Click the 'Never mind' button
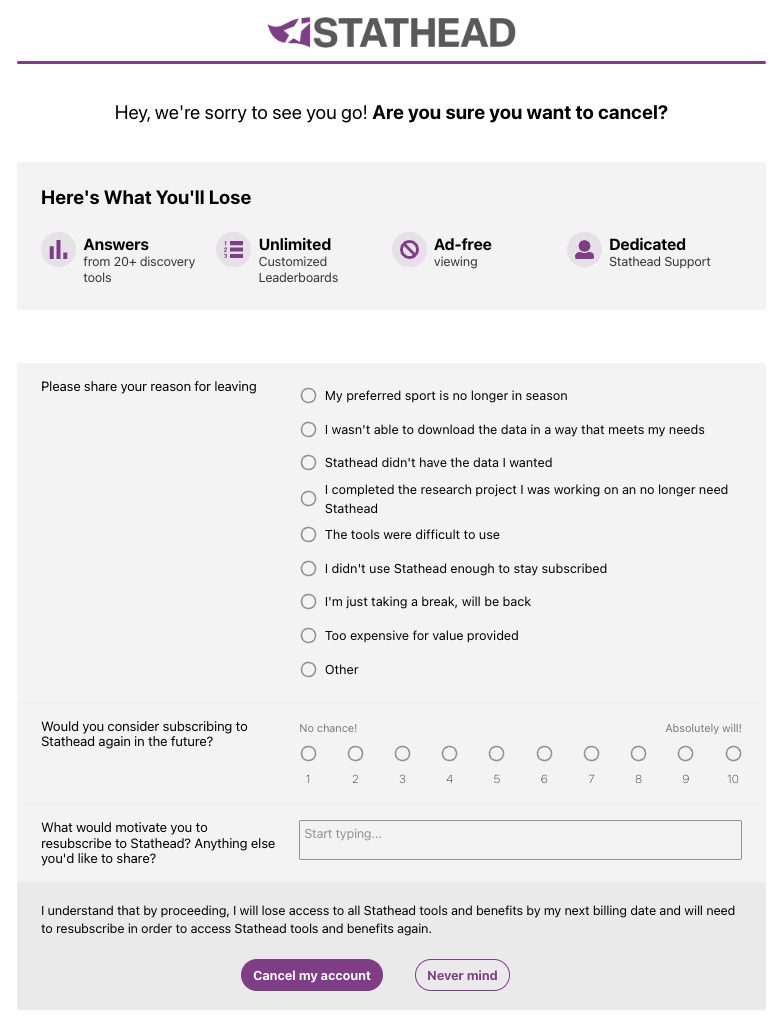The image size is (777, 1023). tap(462, 976)
